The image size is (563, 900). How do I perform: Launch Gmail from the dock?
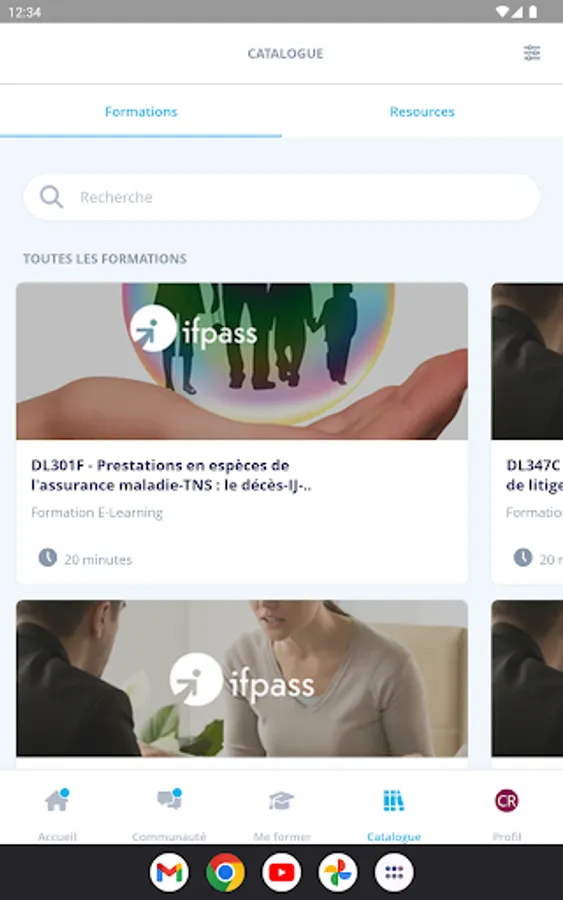pos(169,872)
